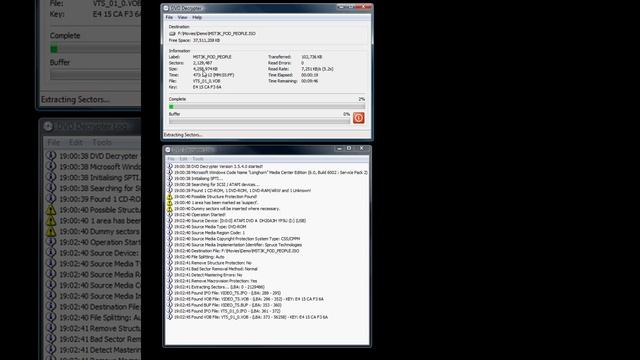Select log row 'Found IFO File: VTS_01_0.IFO'
640x360 pixels.
click(227, 311)
